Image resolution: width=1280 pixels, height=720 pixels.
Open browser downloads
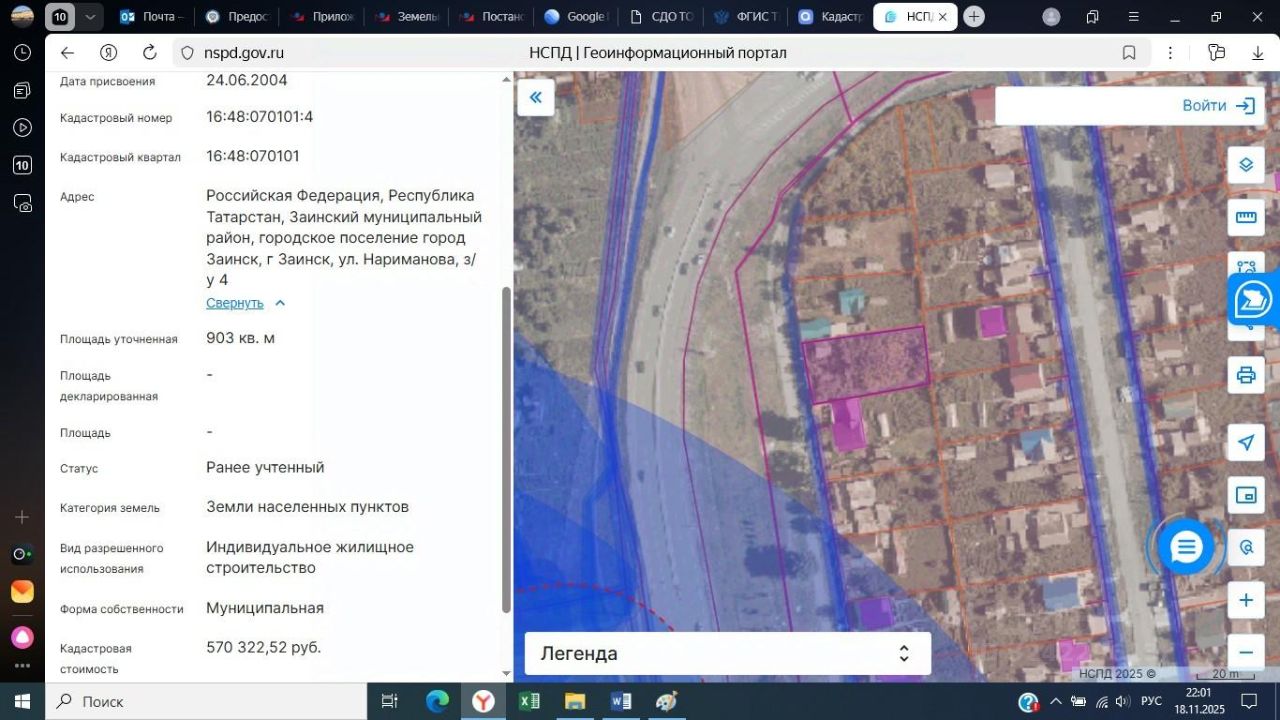point(1258,53)
